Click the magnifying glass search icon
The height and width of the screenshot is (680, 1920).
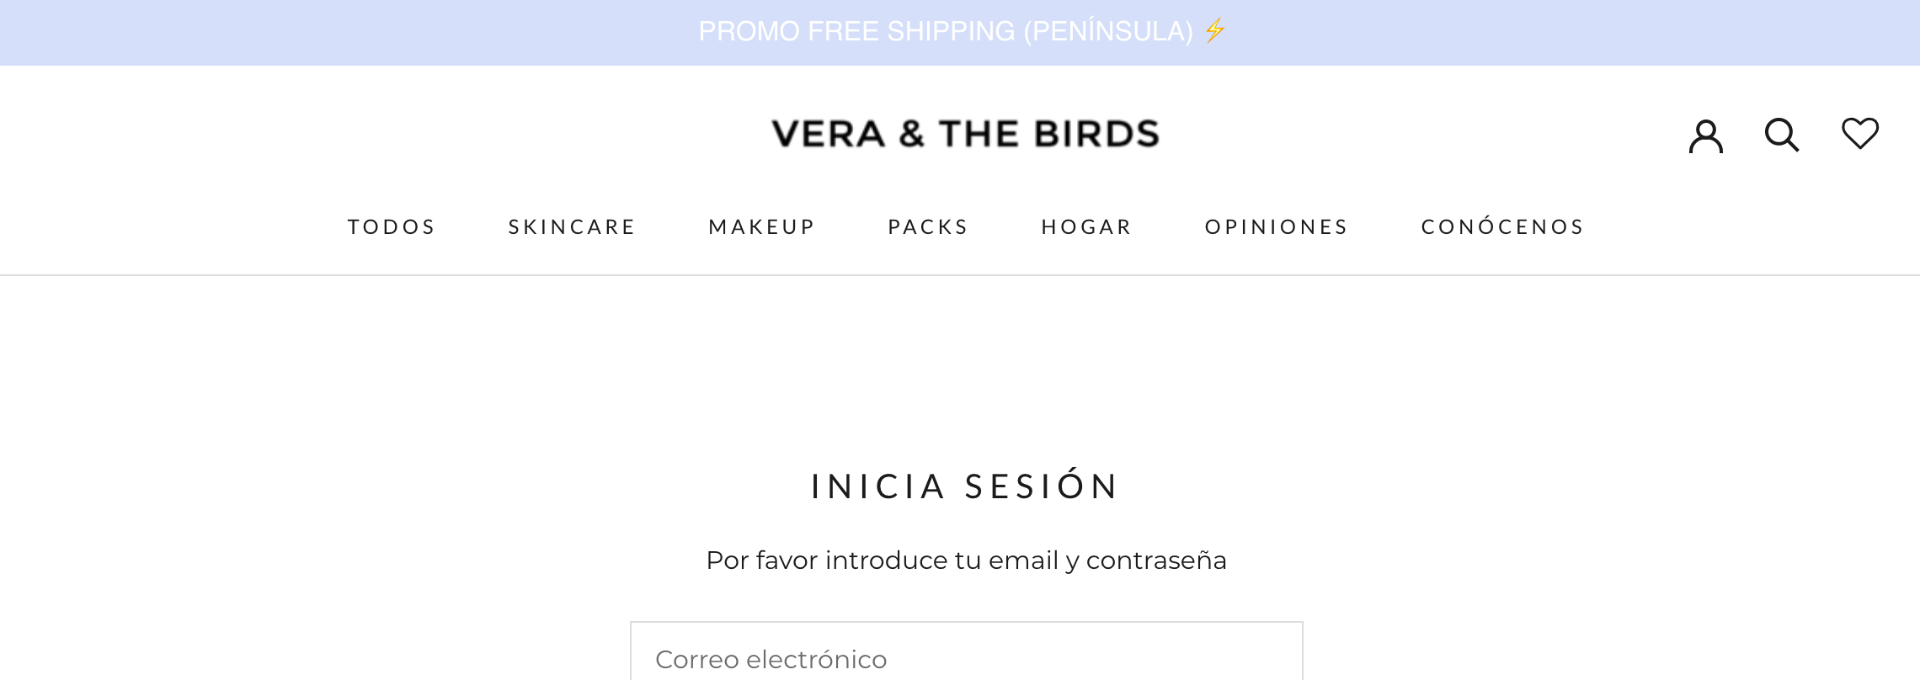point(1781,135)
